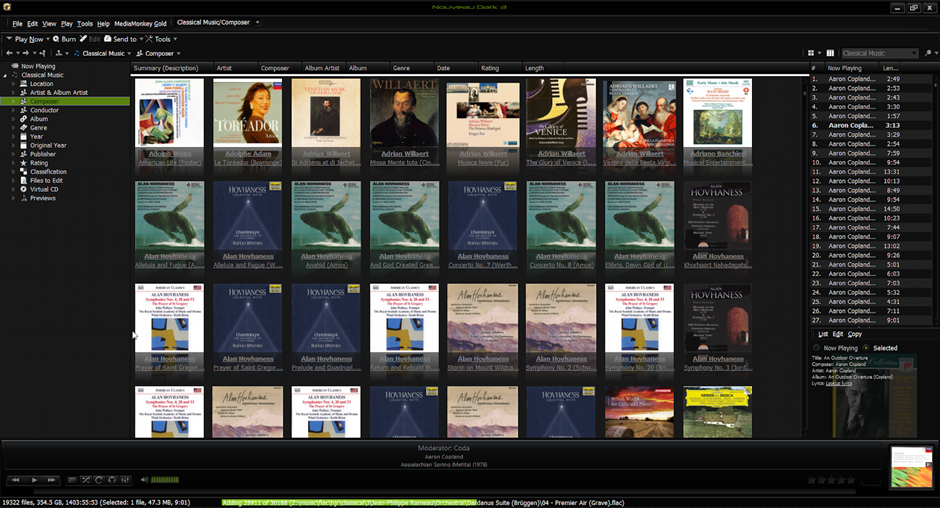Open the Edit menu
This screenshot has width=940, height=508.
[32, 23]
